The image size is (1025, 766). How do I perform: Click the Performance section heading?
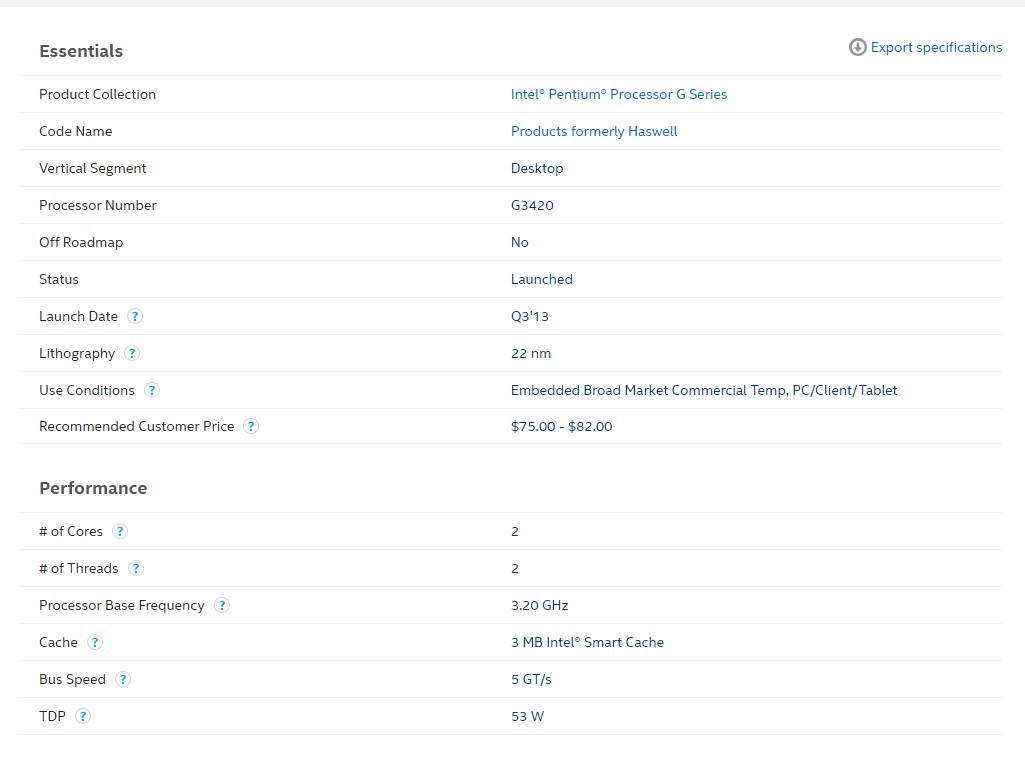click(x=93, y=488)
